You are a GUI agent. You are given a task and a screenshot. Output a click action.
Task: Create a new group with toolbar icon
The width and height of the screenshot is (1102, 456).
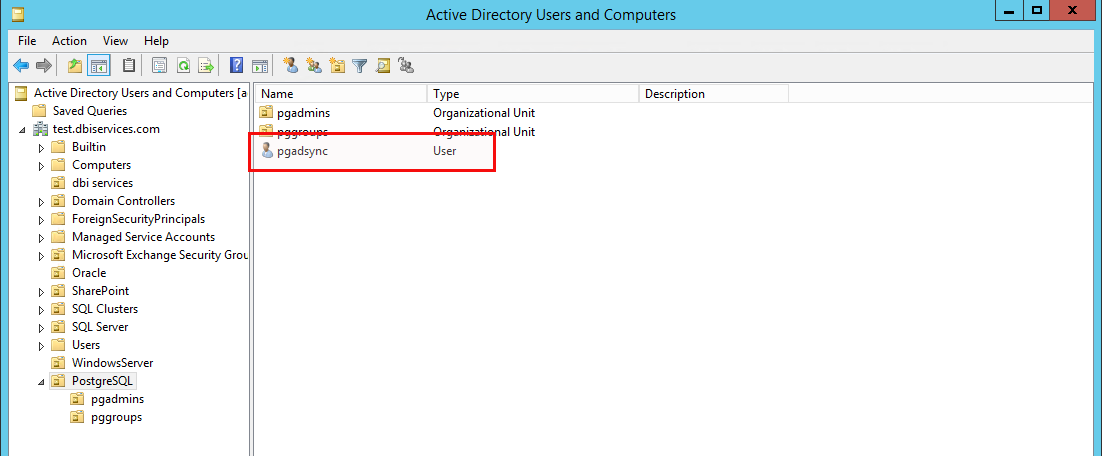click(314, 66)
